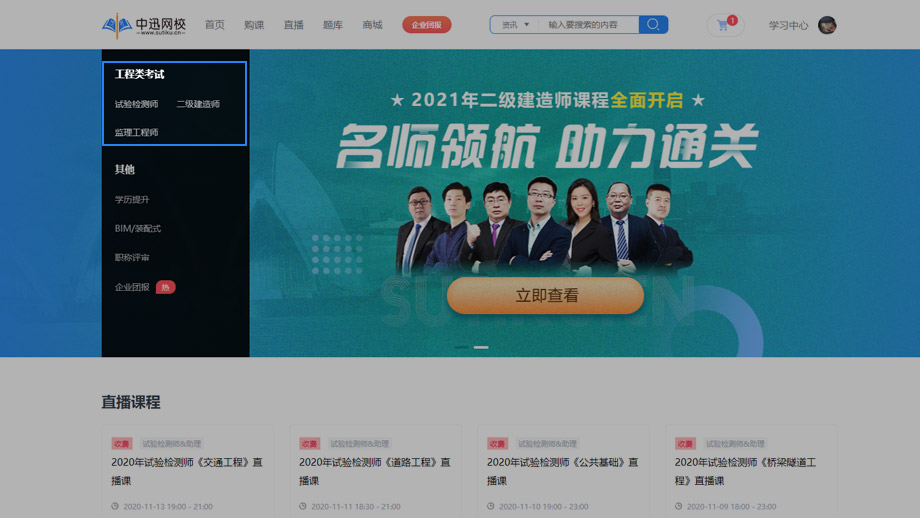The image size is (920, 518).
Task: Open the 资讯 search type dropdown
Action: click(x=515, y=25)
